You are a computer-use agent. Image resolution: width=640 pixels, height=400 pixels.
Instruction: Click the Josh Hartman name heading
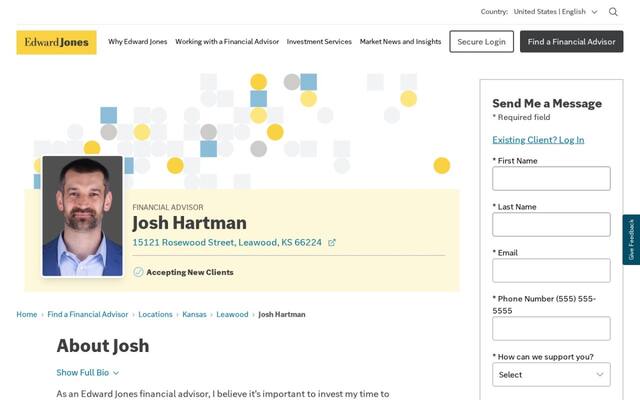point(189,223)
